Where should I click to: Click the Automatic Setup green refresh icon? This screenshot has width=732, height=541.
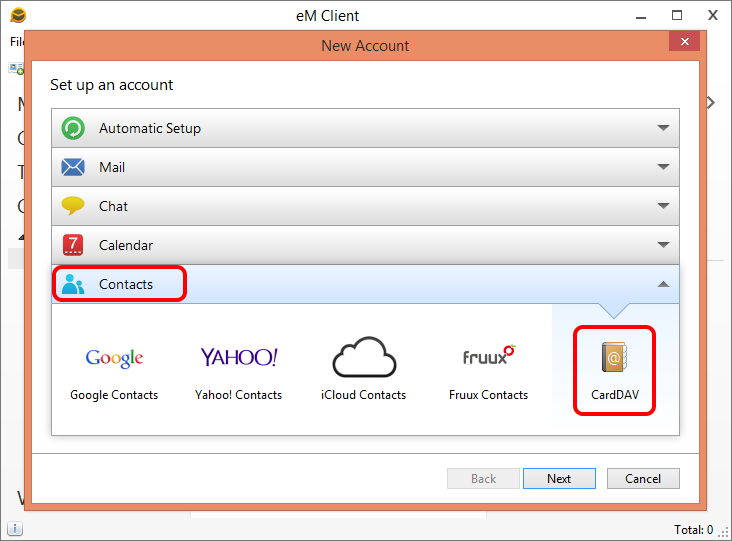[x=73, y=128]
